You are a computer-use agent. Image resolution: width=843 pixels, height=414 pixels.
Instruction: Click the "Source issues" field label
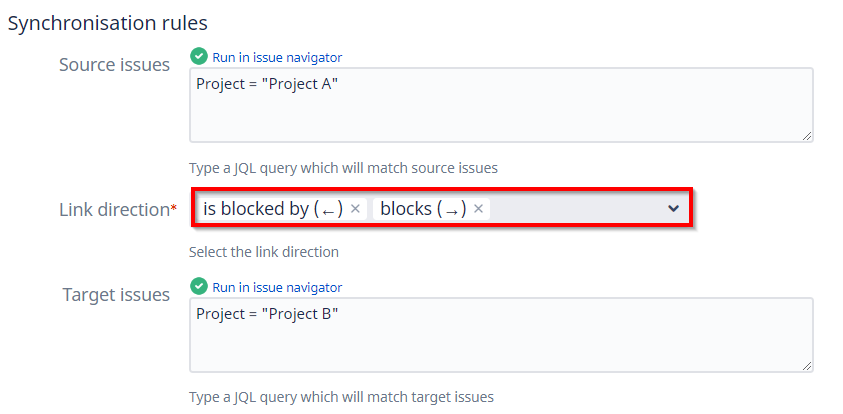tap(114, 66)
